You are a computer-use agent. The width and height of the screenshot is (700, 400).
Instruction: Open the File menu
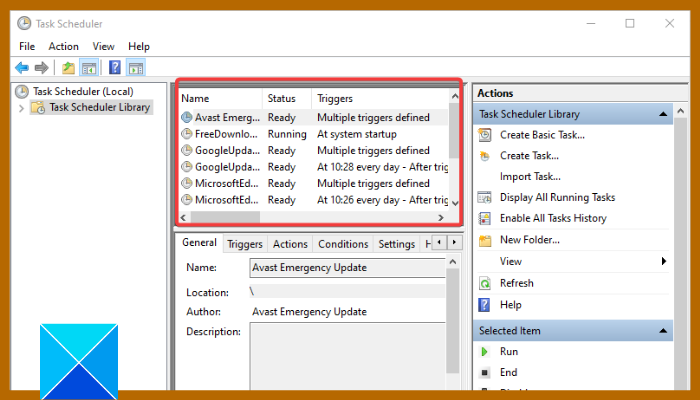27,46
